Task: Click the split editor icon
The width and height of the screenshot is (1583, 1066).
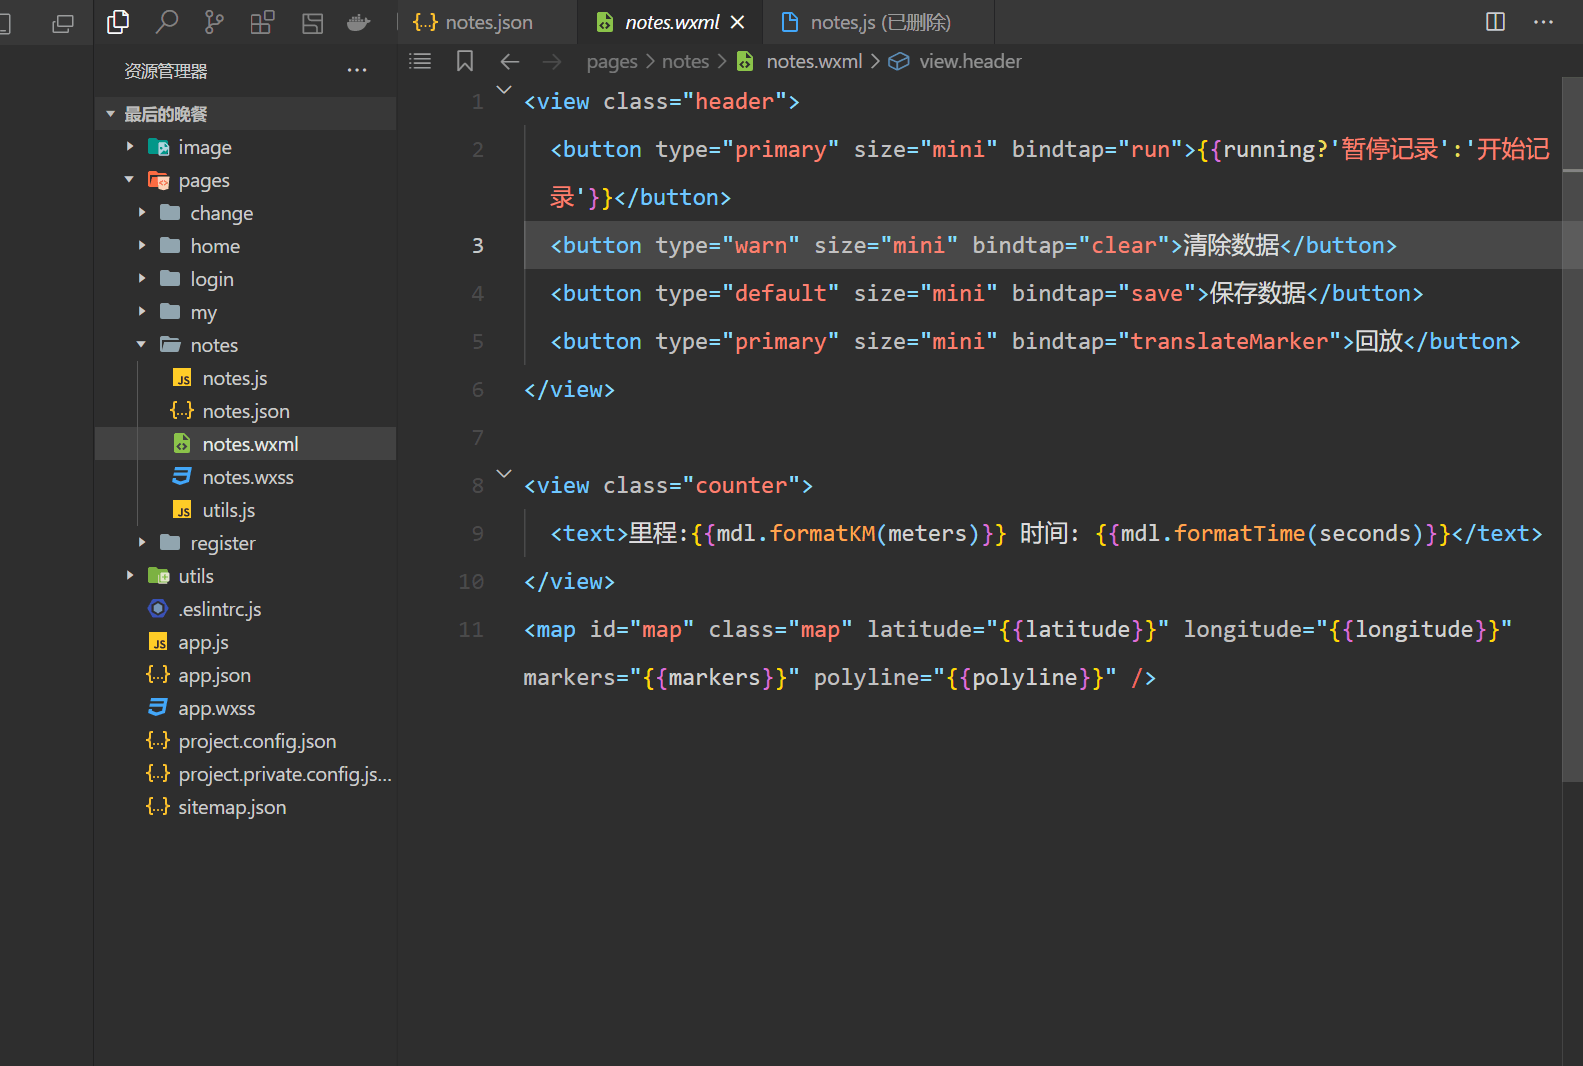Action: (x=1495, y=22)
